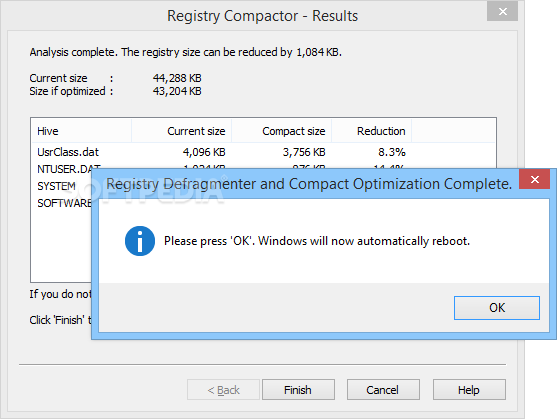Select the SOFTWARE hive row
Image resolution: width=557 pixels, height=419 pixels.
pyautogui.click(x=64, y=203)
